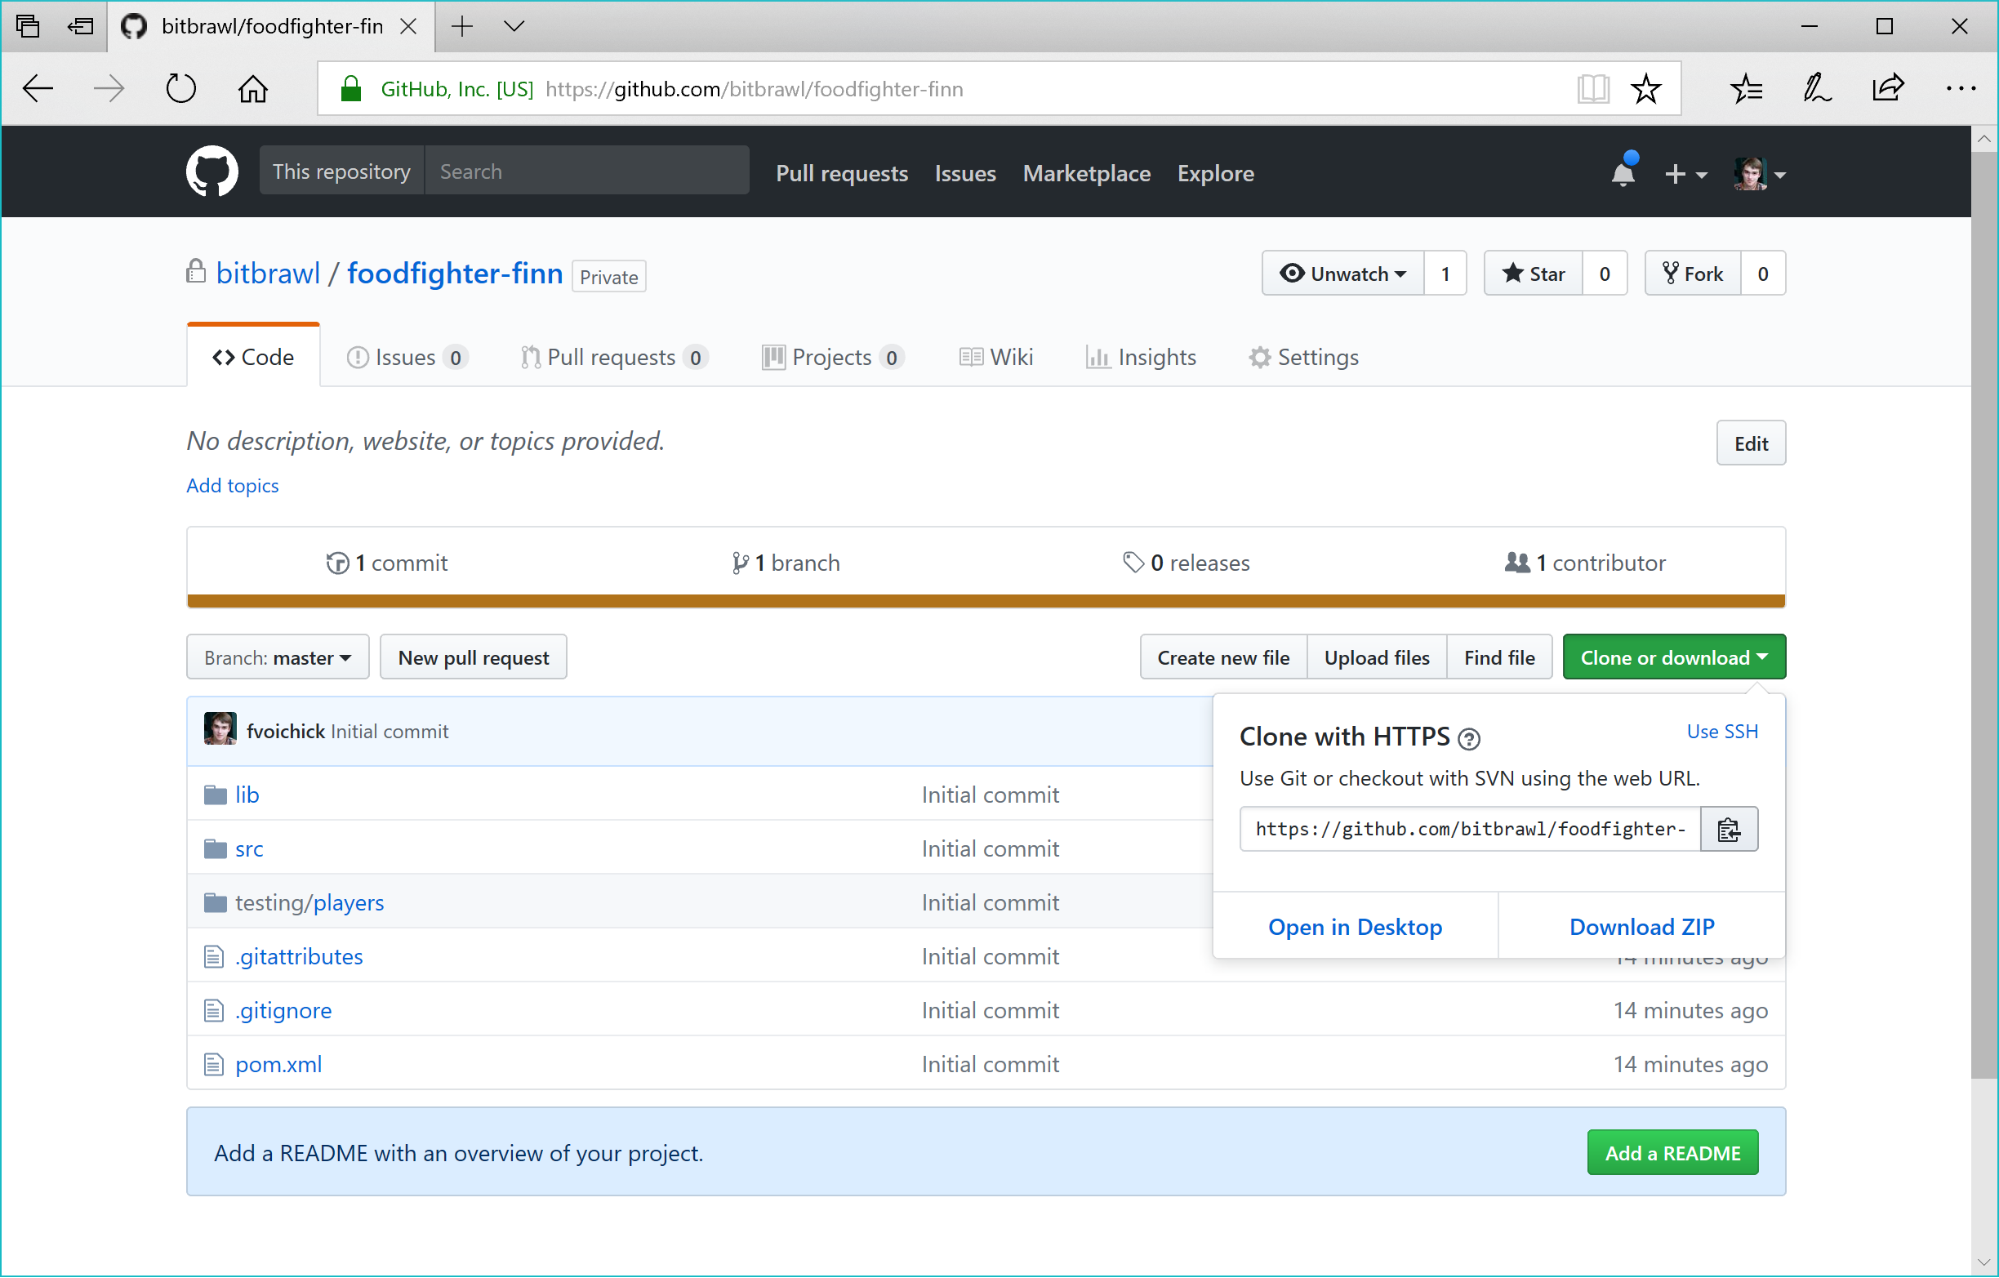Focus the GitHub search box
The height and width of the screenshot is (1278, 1999).
pos(587,171)
